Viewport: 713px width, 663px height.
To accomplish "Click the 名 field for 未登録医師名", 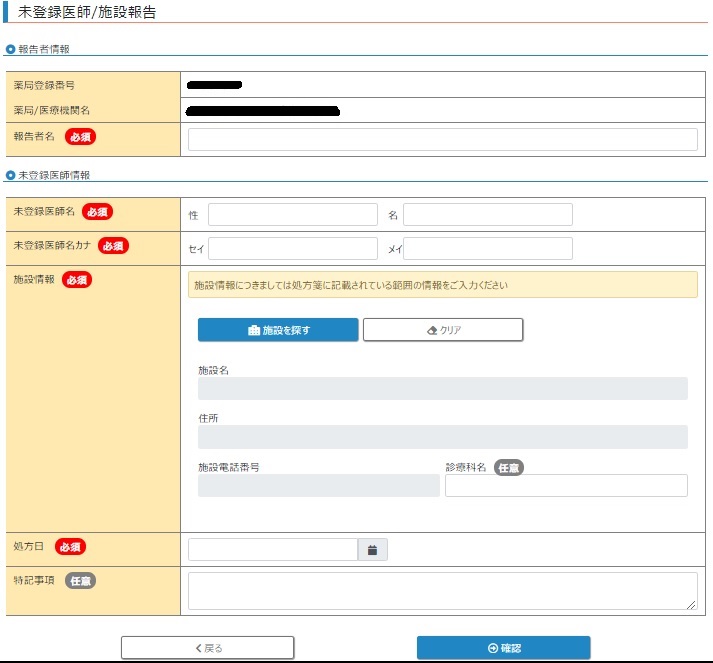I will tap(487, 215).
